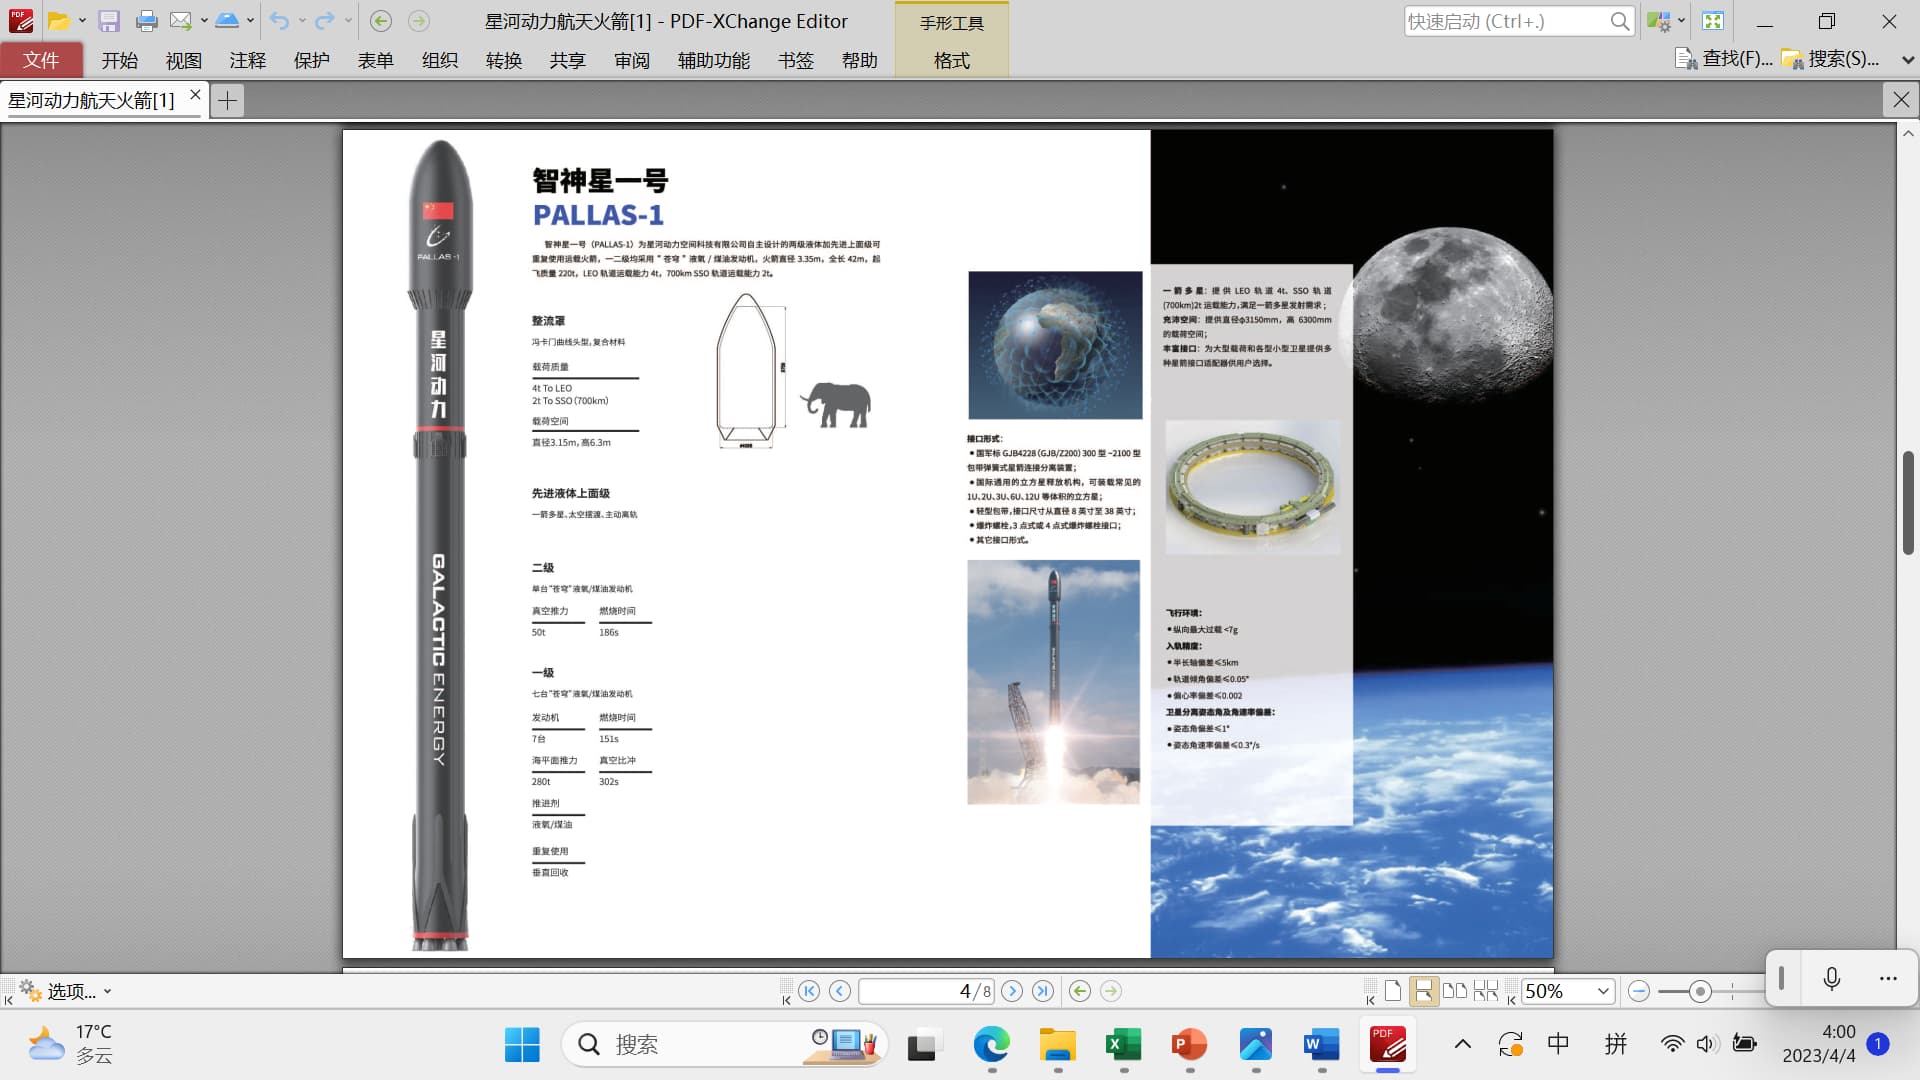This screenshot has width=1920, height=1080.
Task: Enable two pages facing layout
Action: [x=1455, y=991]
